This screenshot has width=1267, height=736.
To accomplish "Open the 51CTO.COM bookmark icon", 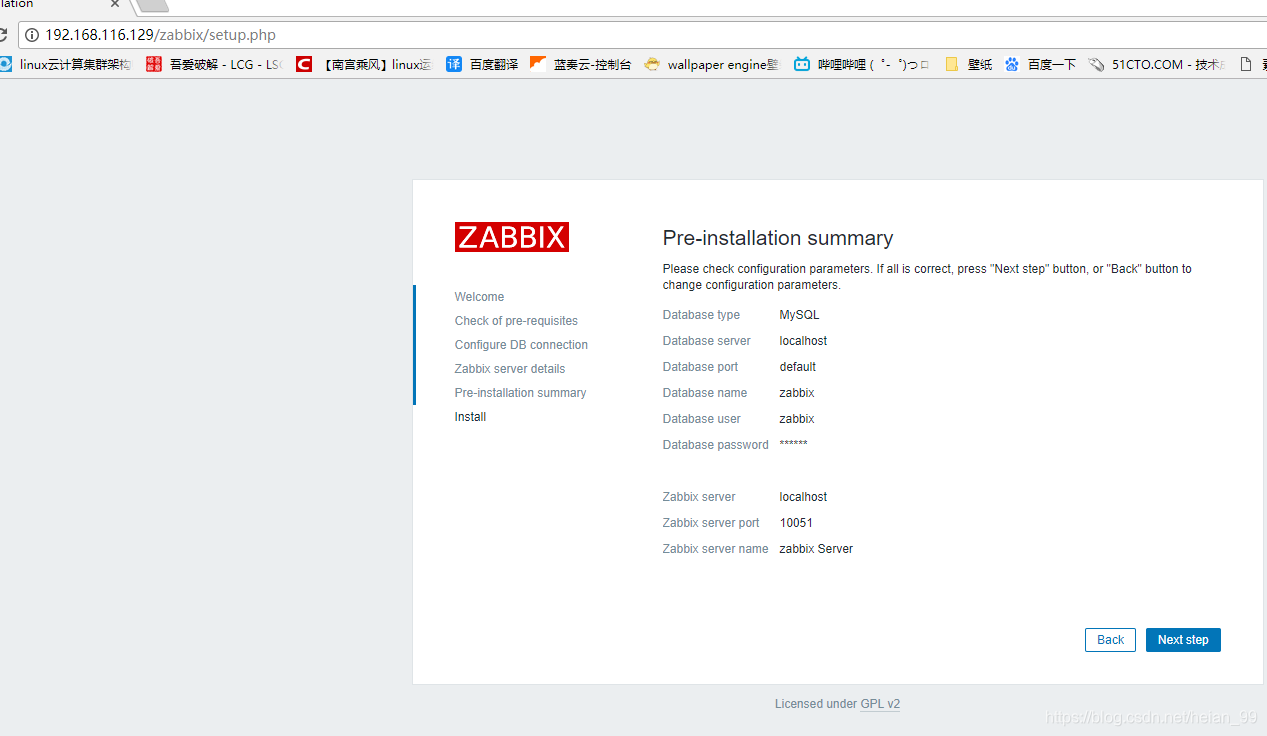I will coord(1096,64).
